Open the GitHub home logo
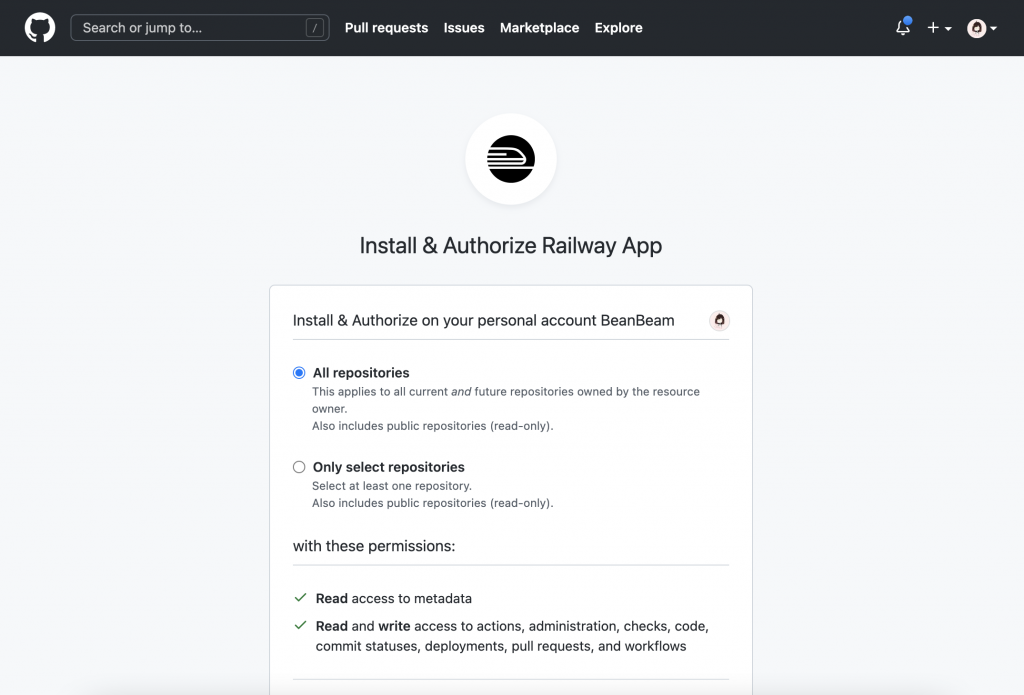This screenshot has width=1024, height=695. [40, 28]
